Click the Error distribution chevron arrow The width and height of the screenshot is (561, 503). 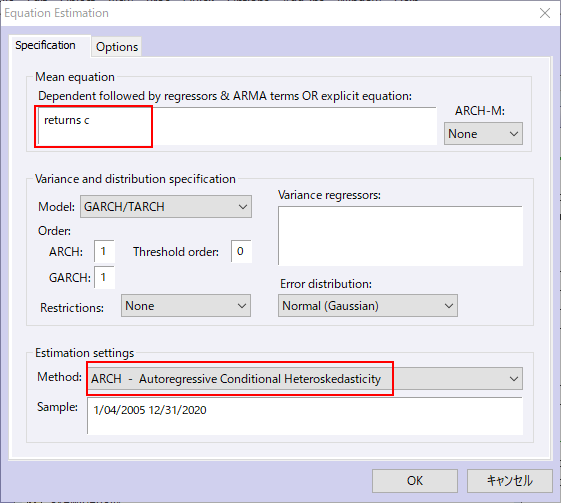coord(449,306)
